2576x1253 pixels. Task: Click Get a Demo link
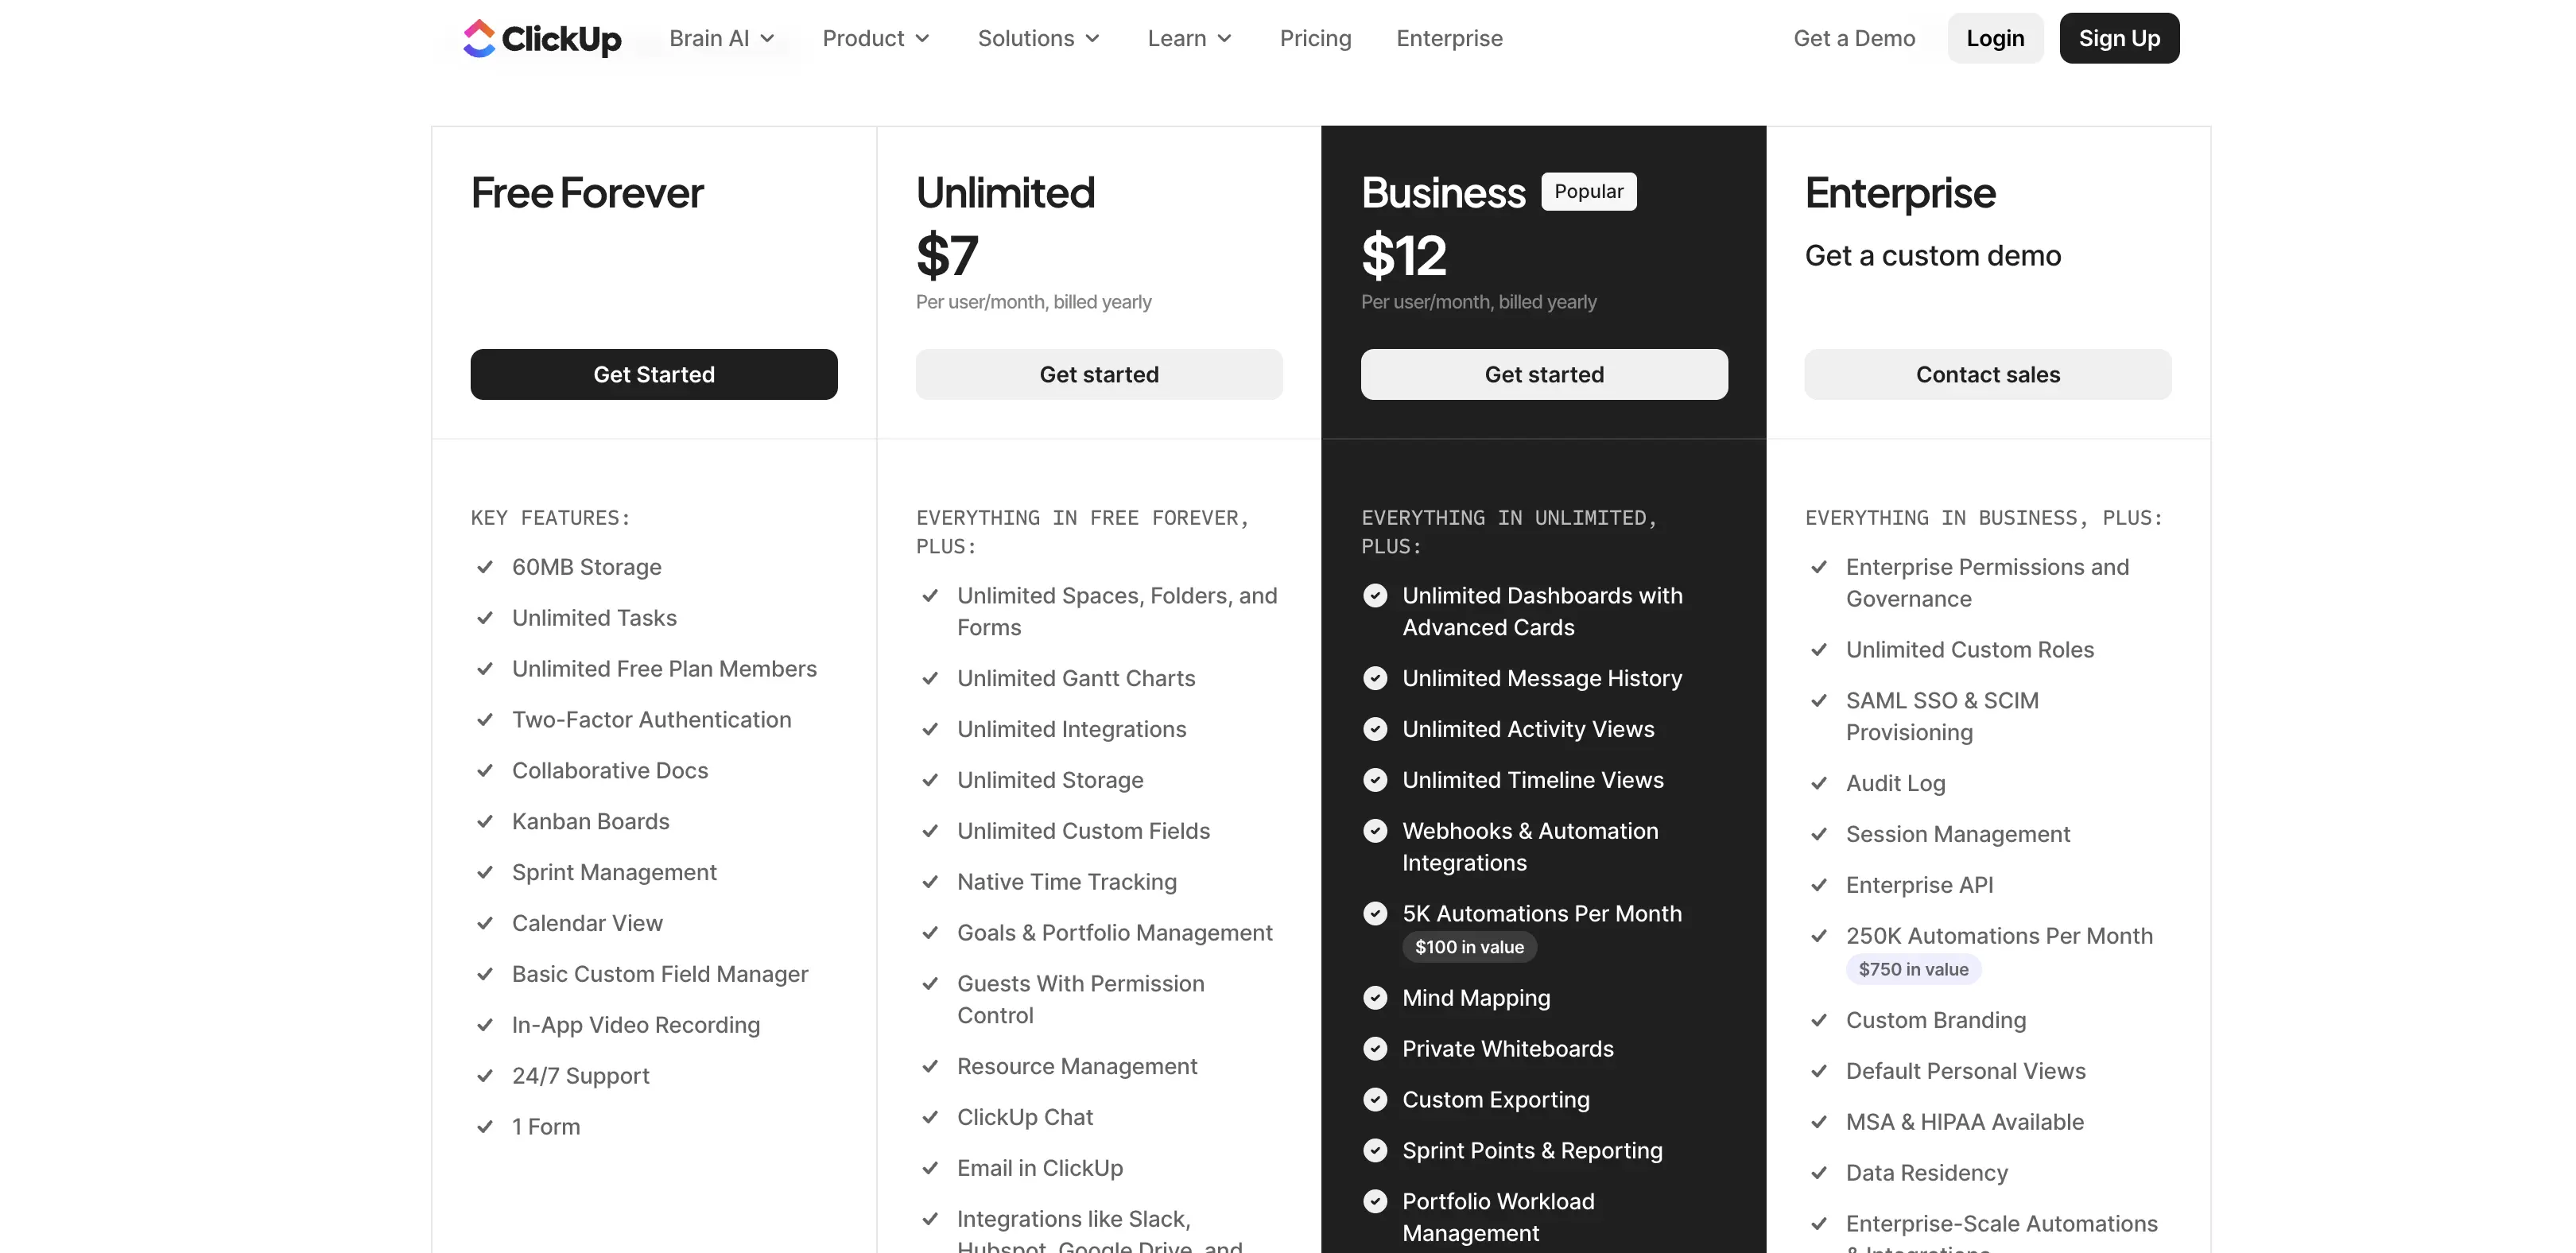[1854, 38]
